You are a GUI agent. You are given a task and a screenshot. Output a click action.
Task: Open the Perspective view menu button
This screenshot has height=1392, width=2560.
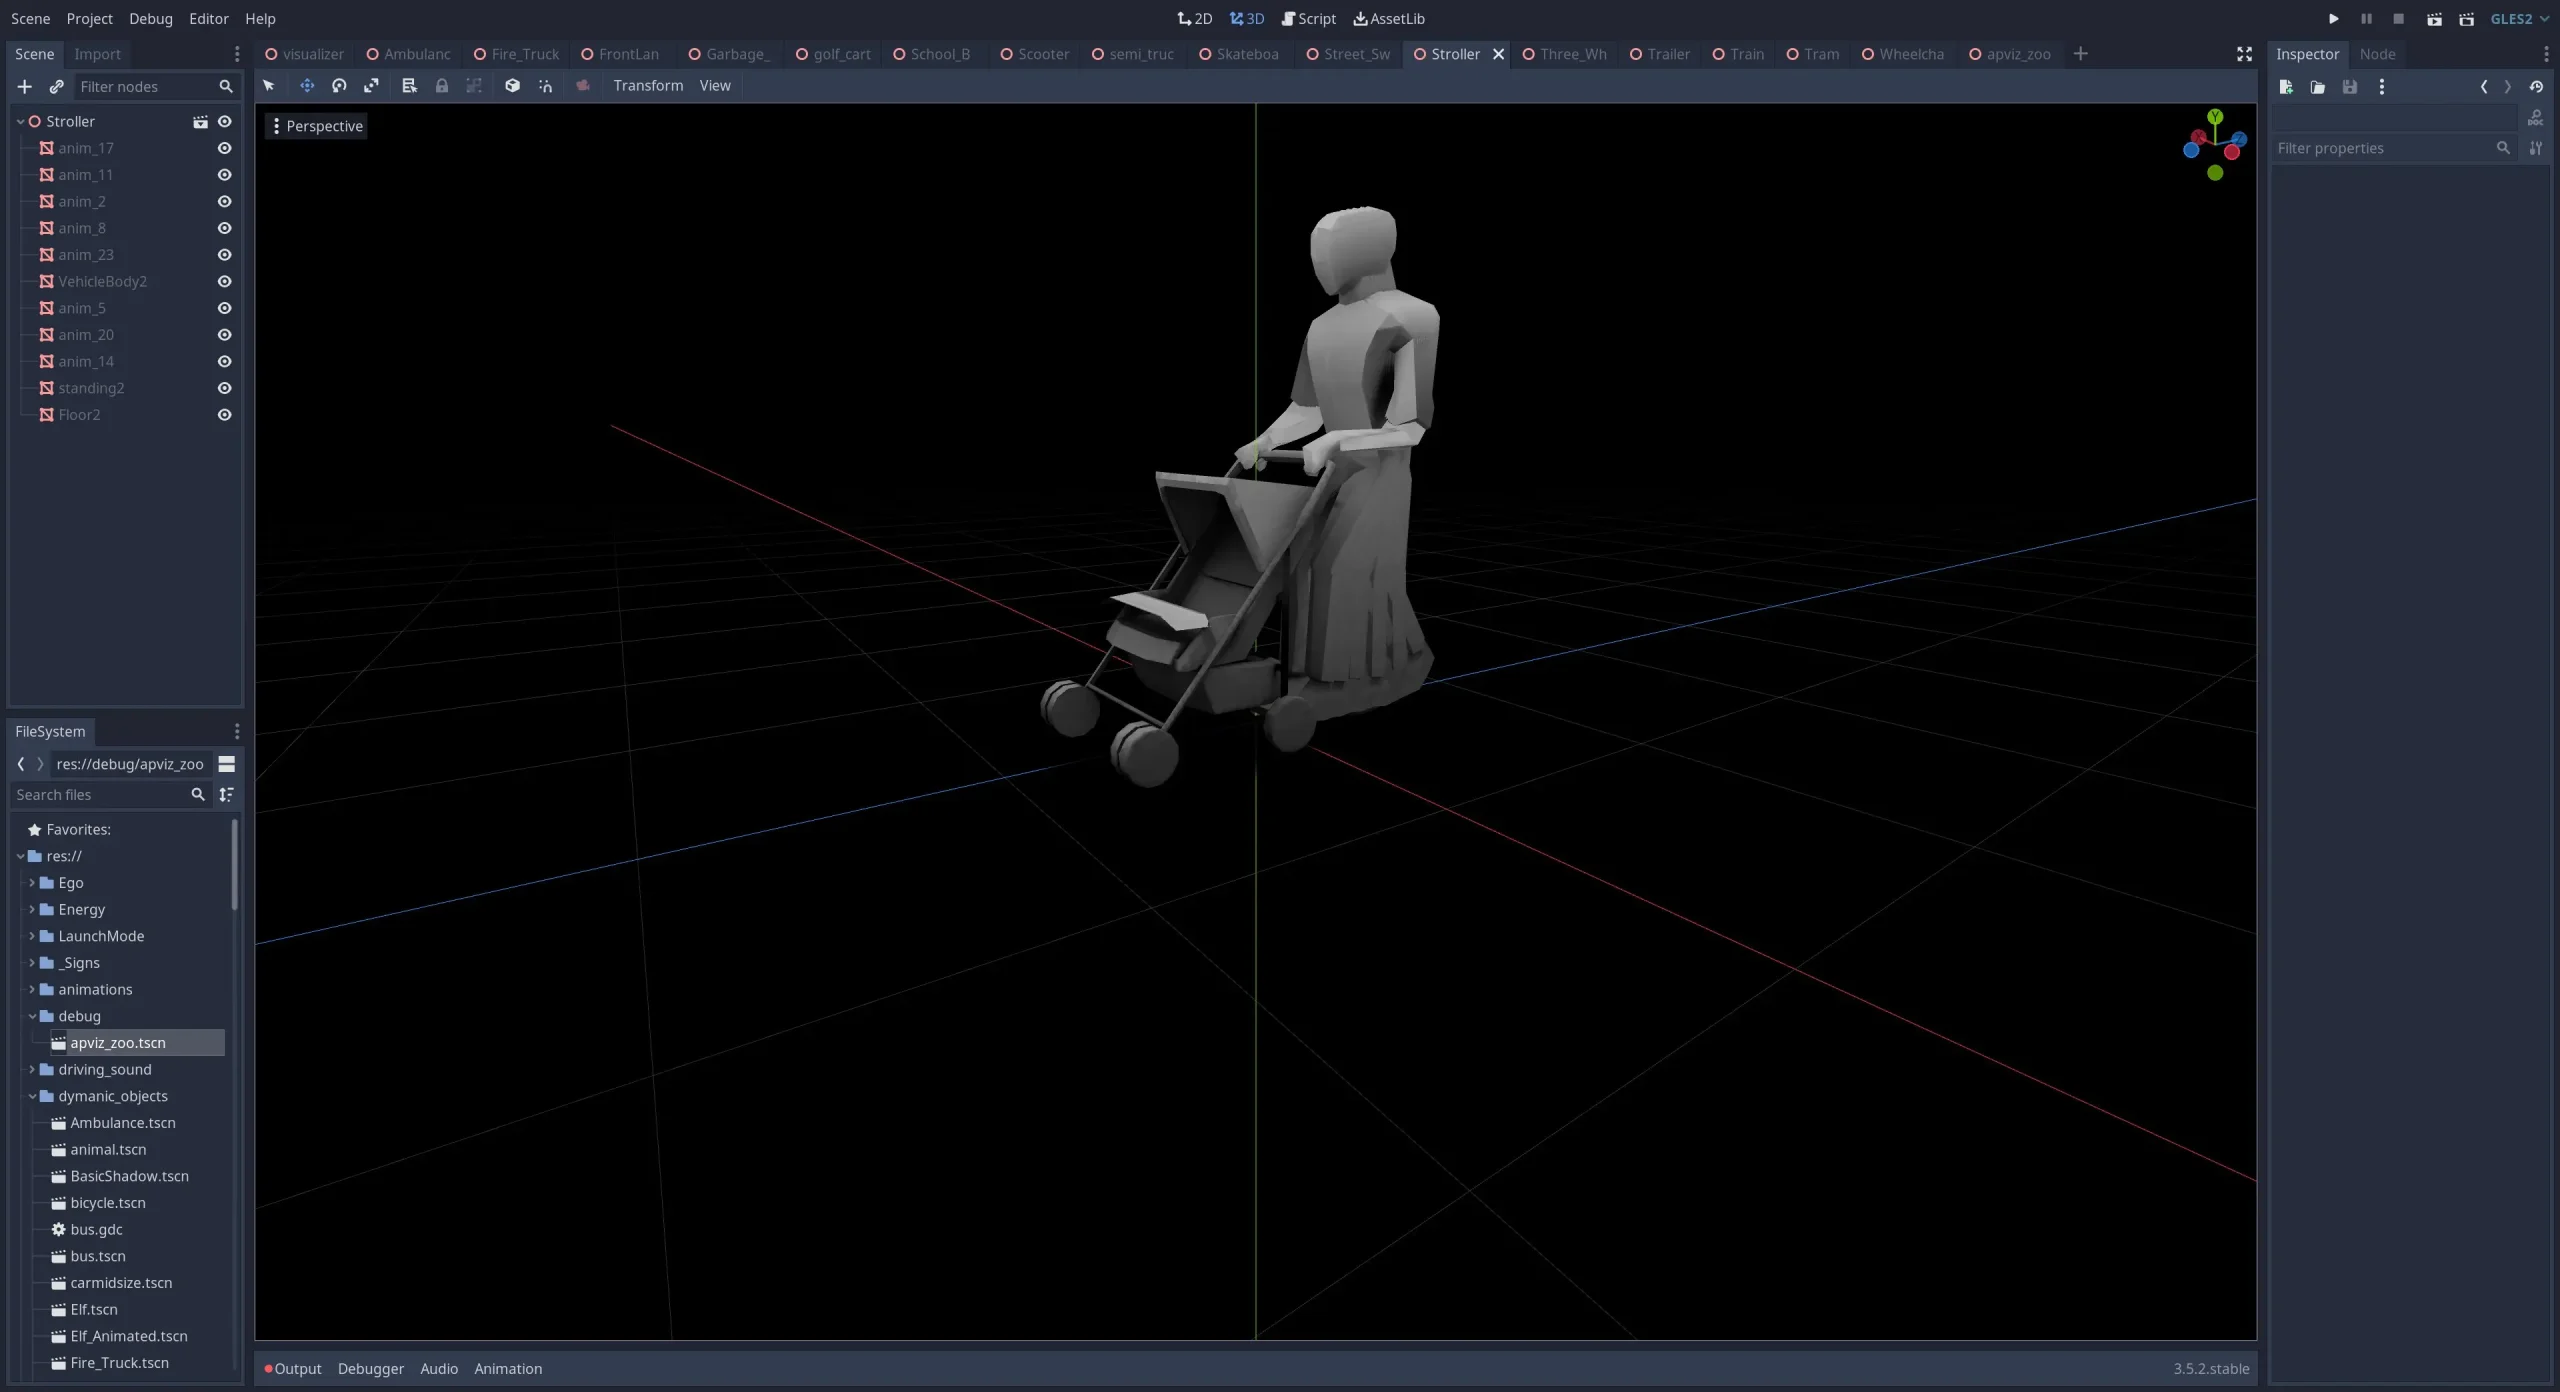(316, 126)
